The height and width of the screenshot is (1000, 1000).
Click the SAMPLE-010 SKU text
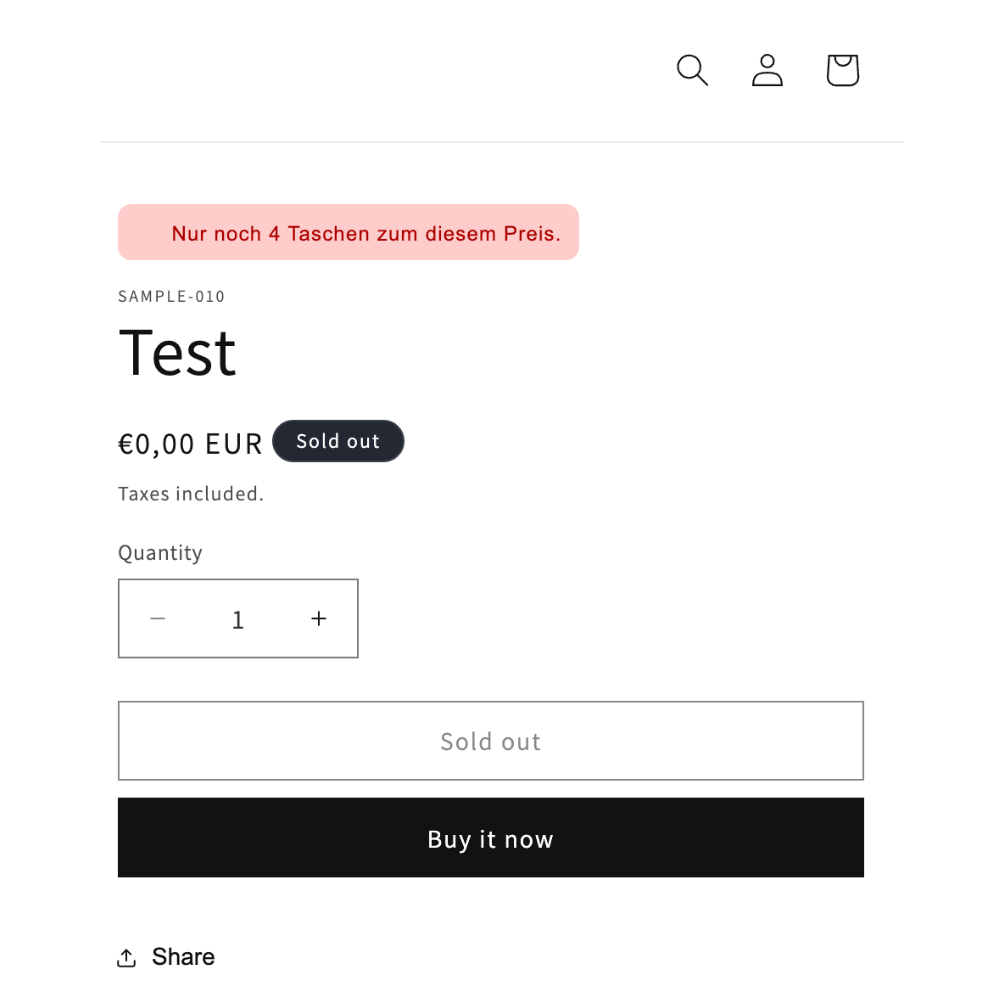click(172, 297)
